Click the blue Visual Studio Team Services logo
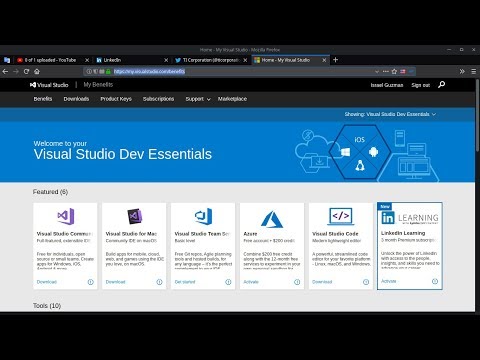 [x=203, y=216]
